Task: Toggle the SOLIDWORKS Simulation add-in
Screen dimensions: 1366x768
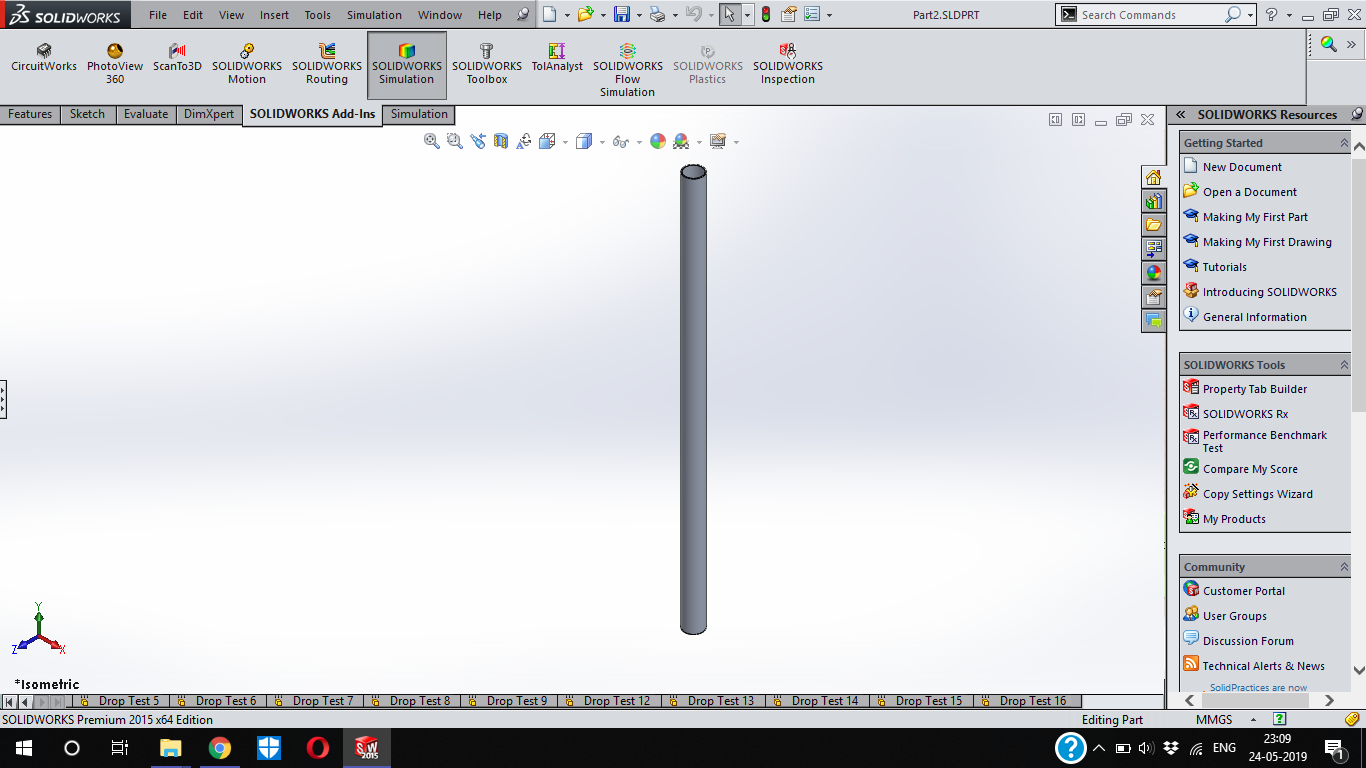Action: click(407, 65)
